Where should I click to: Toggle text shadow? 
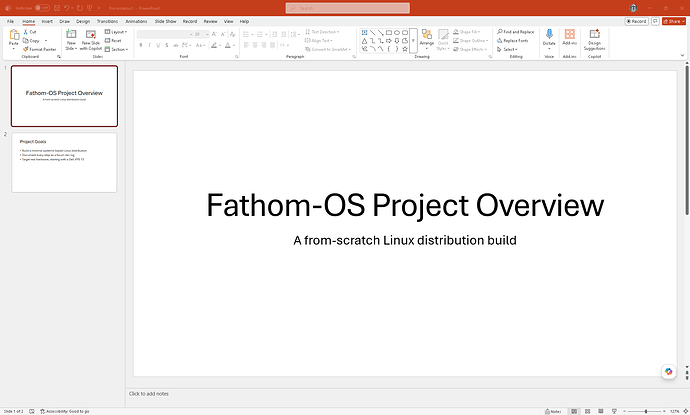coord(167,45)
